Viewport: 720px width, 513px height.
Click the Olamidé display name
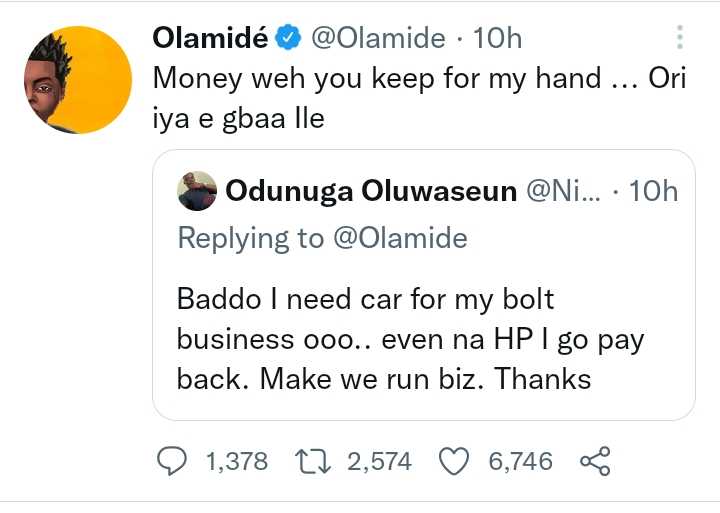click(210, 38)
